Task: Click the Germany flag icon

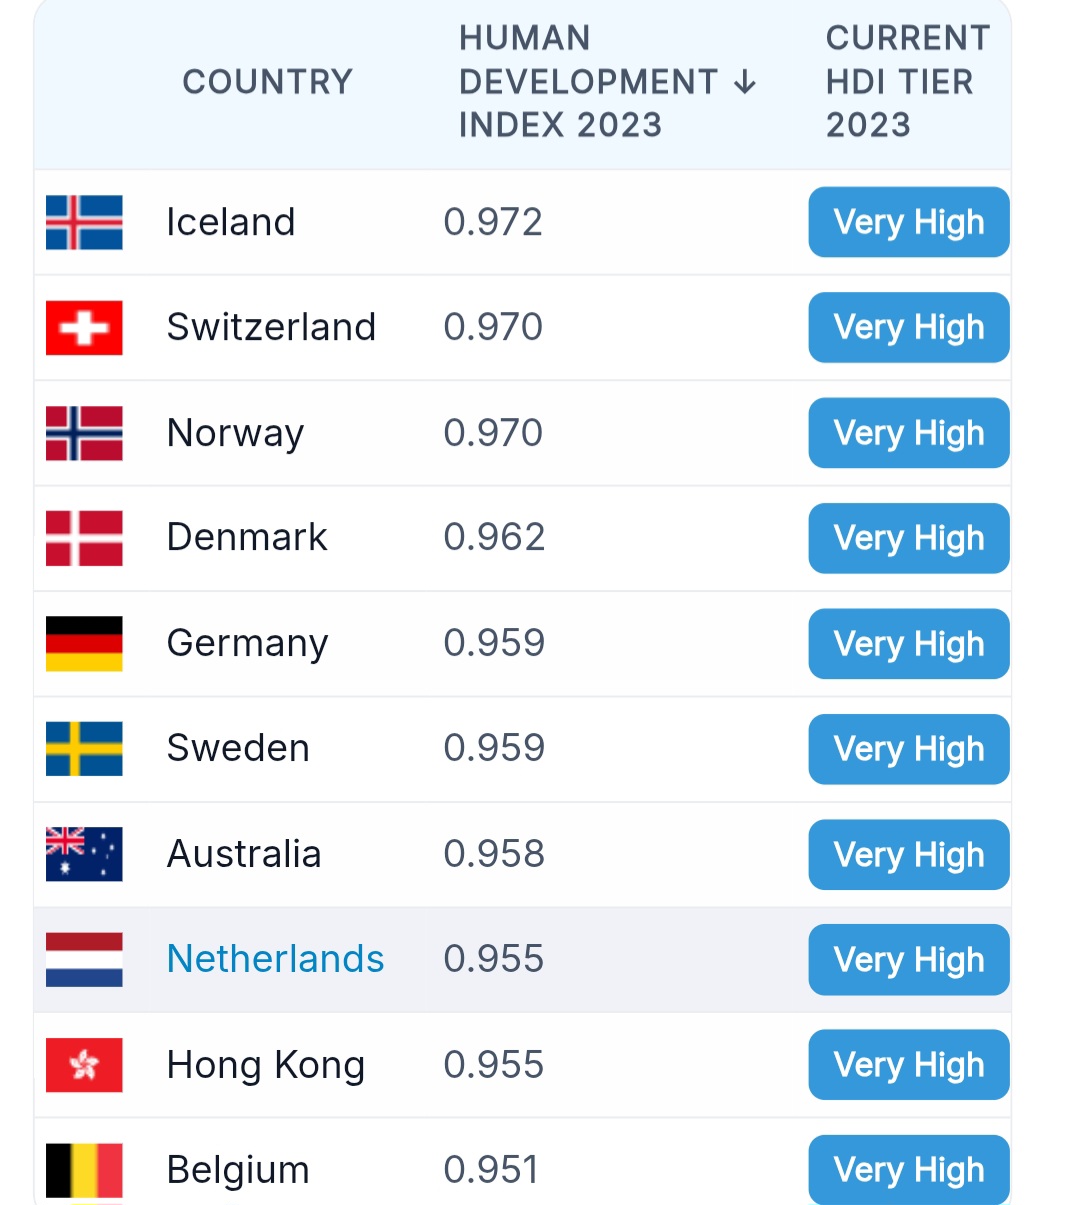Action: 84,643
